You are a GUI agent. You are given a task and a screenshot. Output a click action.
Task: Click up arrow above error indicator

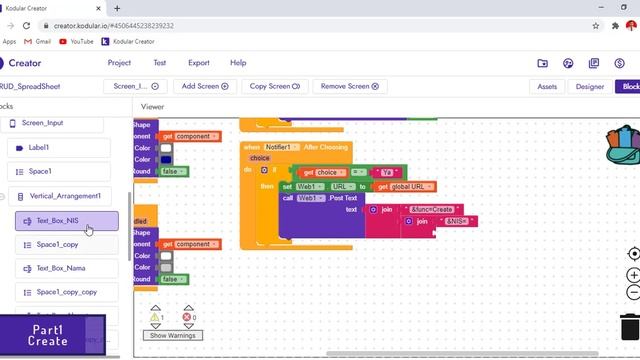tap(188, 308)
